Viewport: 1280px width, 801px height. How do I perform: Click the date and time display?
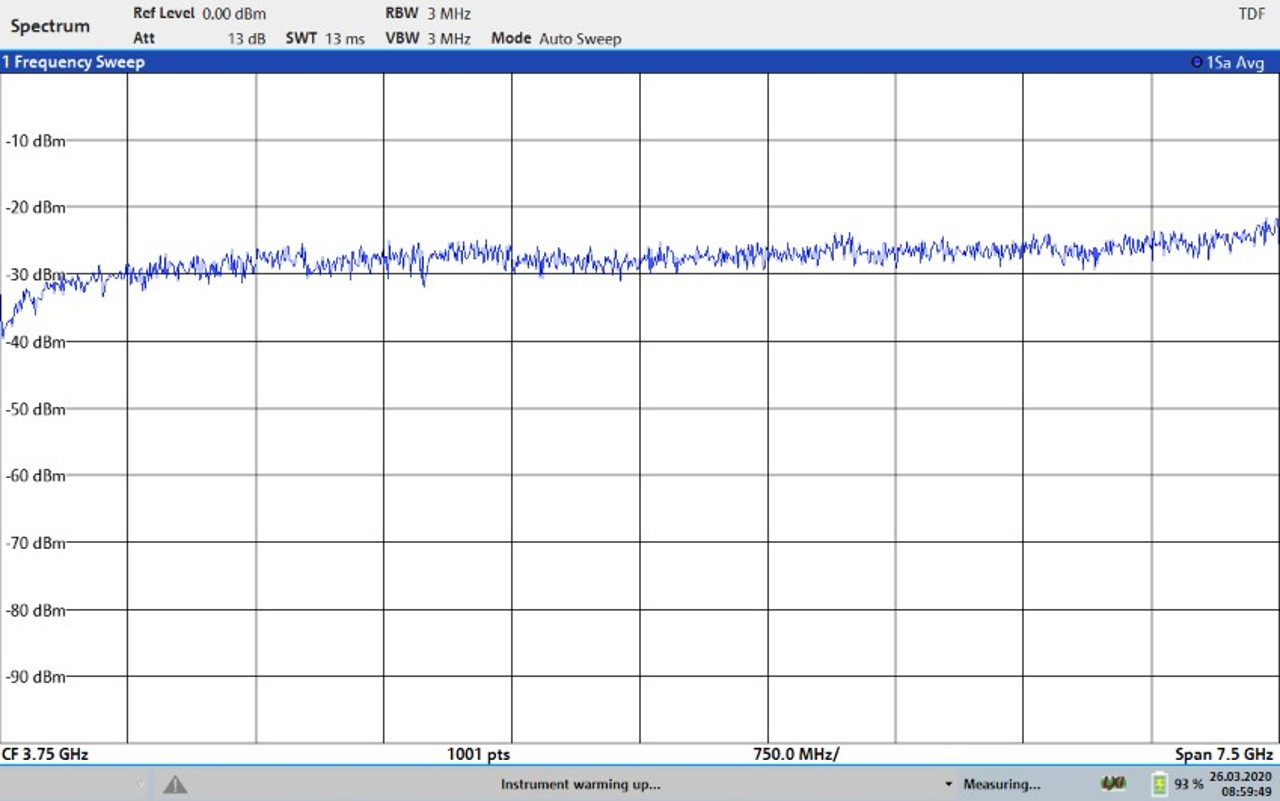pos(1239,784)
